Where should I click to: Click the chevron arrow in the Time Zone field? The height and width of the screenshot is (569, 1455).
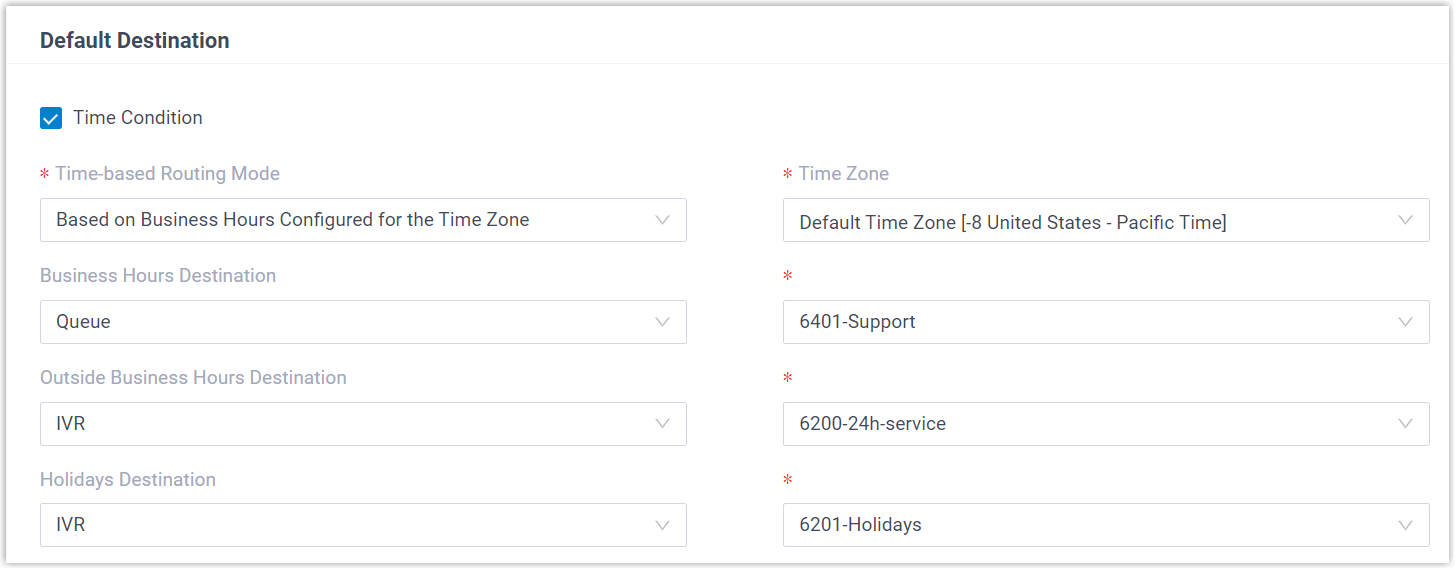pos(1405,220)
